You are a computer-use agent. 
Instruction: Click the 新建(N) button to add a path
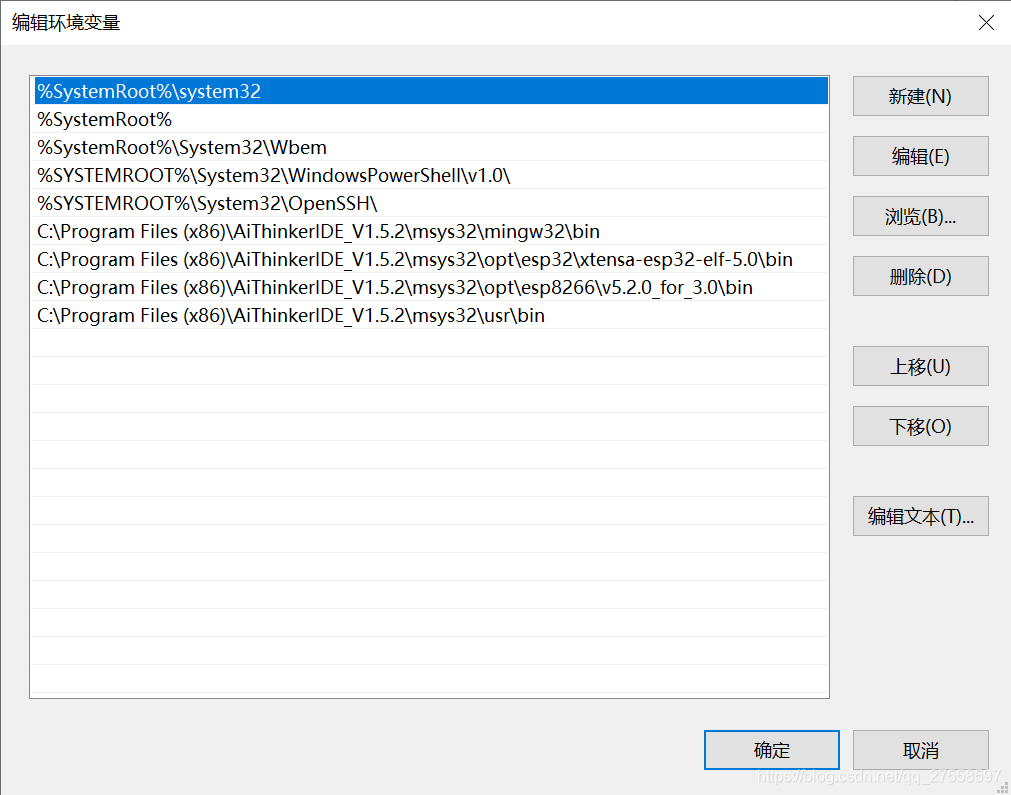pyautogui.click(x=919, y=96)
